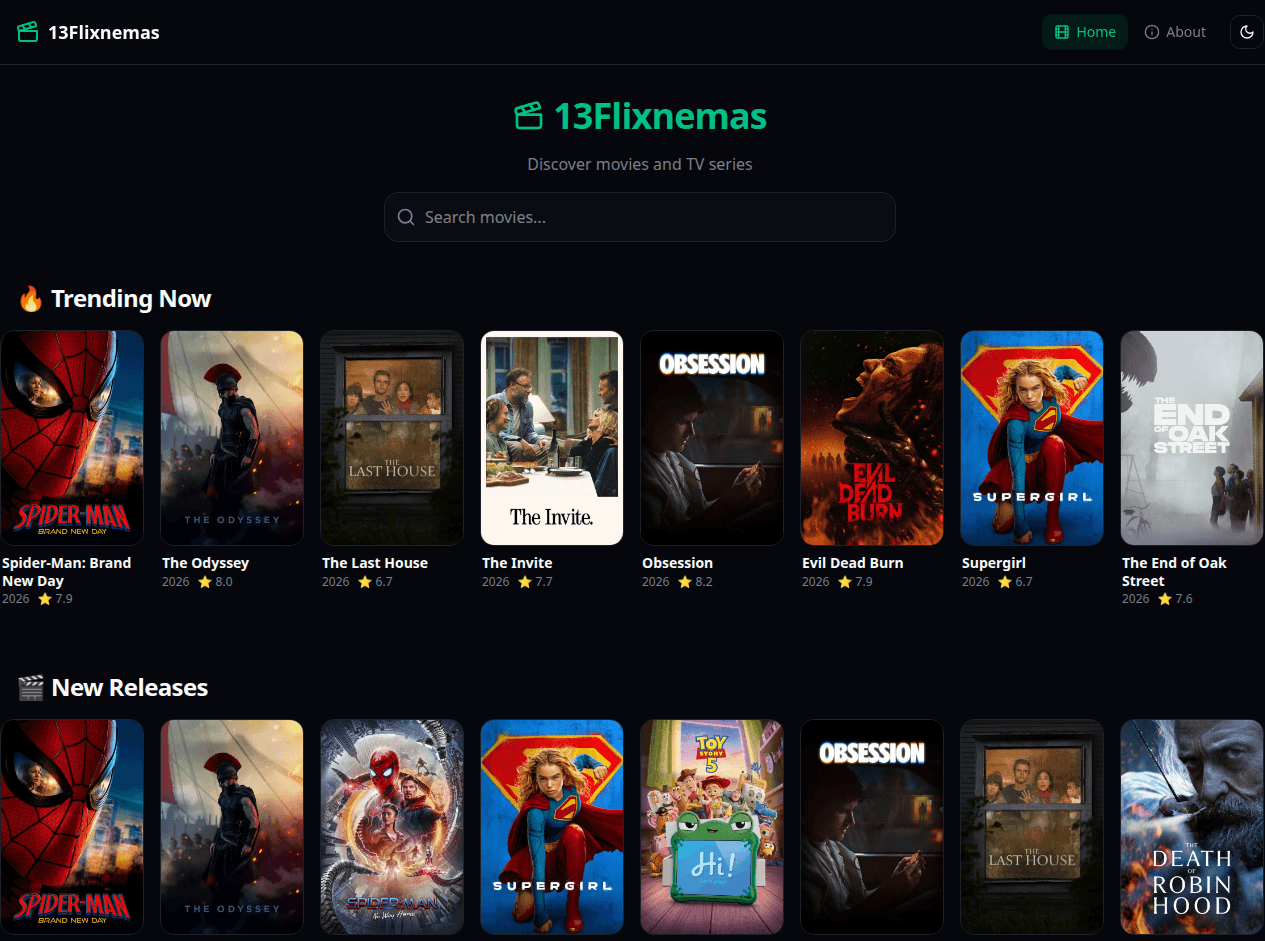This screenshot has width=1265, height=941.
Task: Click 'The Odyssey' title text
Action: coord(205,563)
